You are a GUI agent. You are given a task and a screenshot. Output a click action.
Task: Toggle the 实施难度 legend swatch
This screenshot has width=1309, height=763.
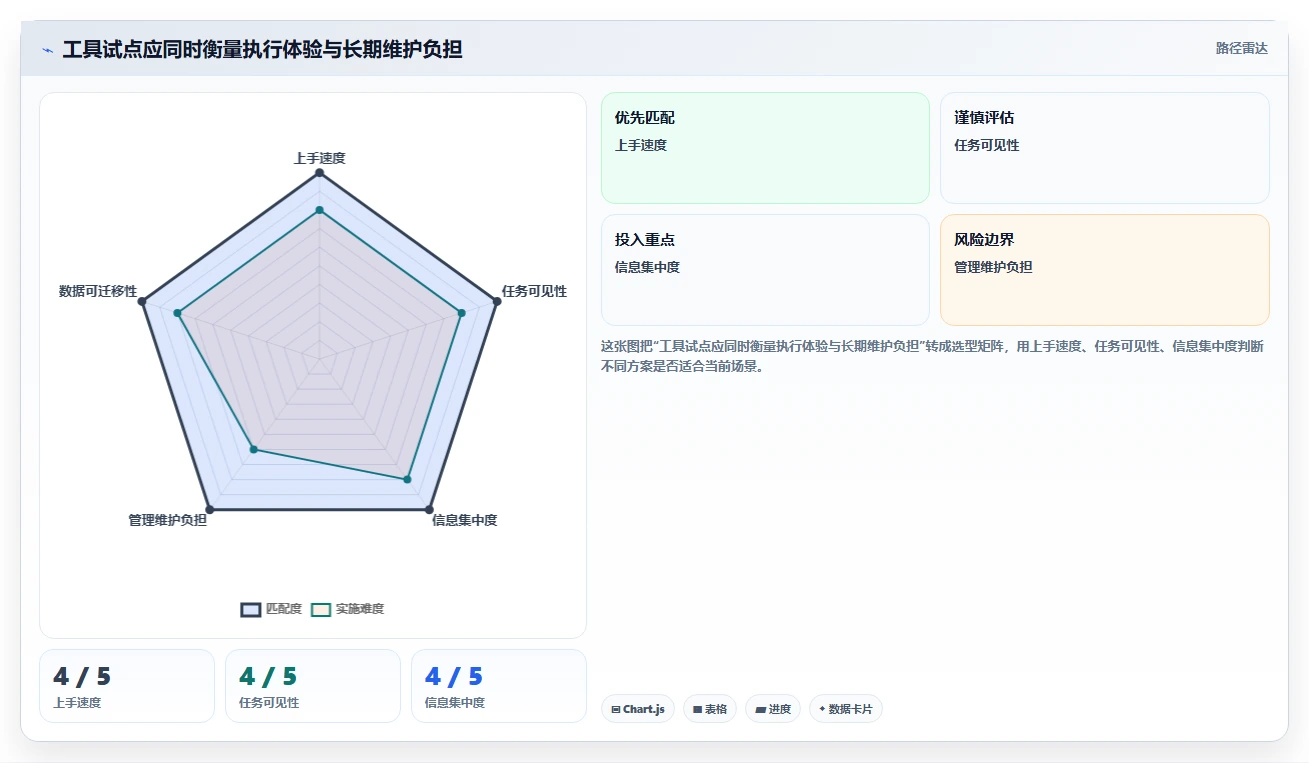pos(321,609)
